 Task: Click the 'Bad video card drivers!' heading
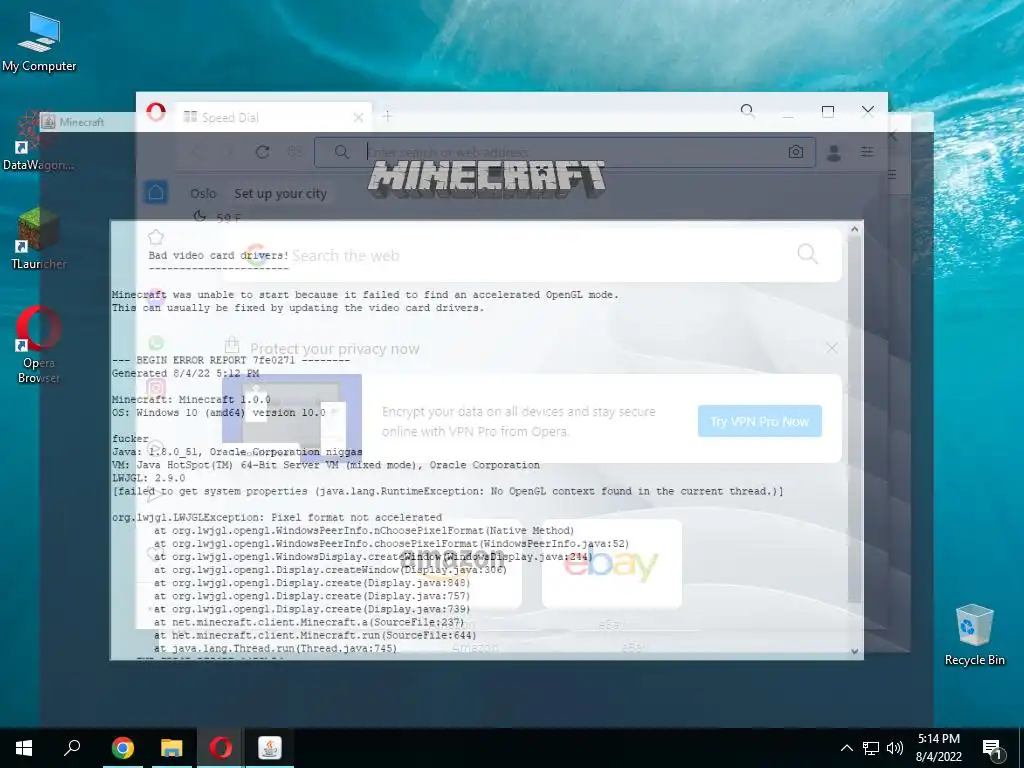pyautogui.click(x=219, y=255)
